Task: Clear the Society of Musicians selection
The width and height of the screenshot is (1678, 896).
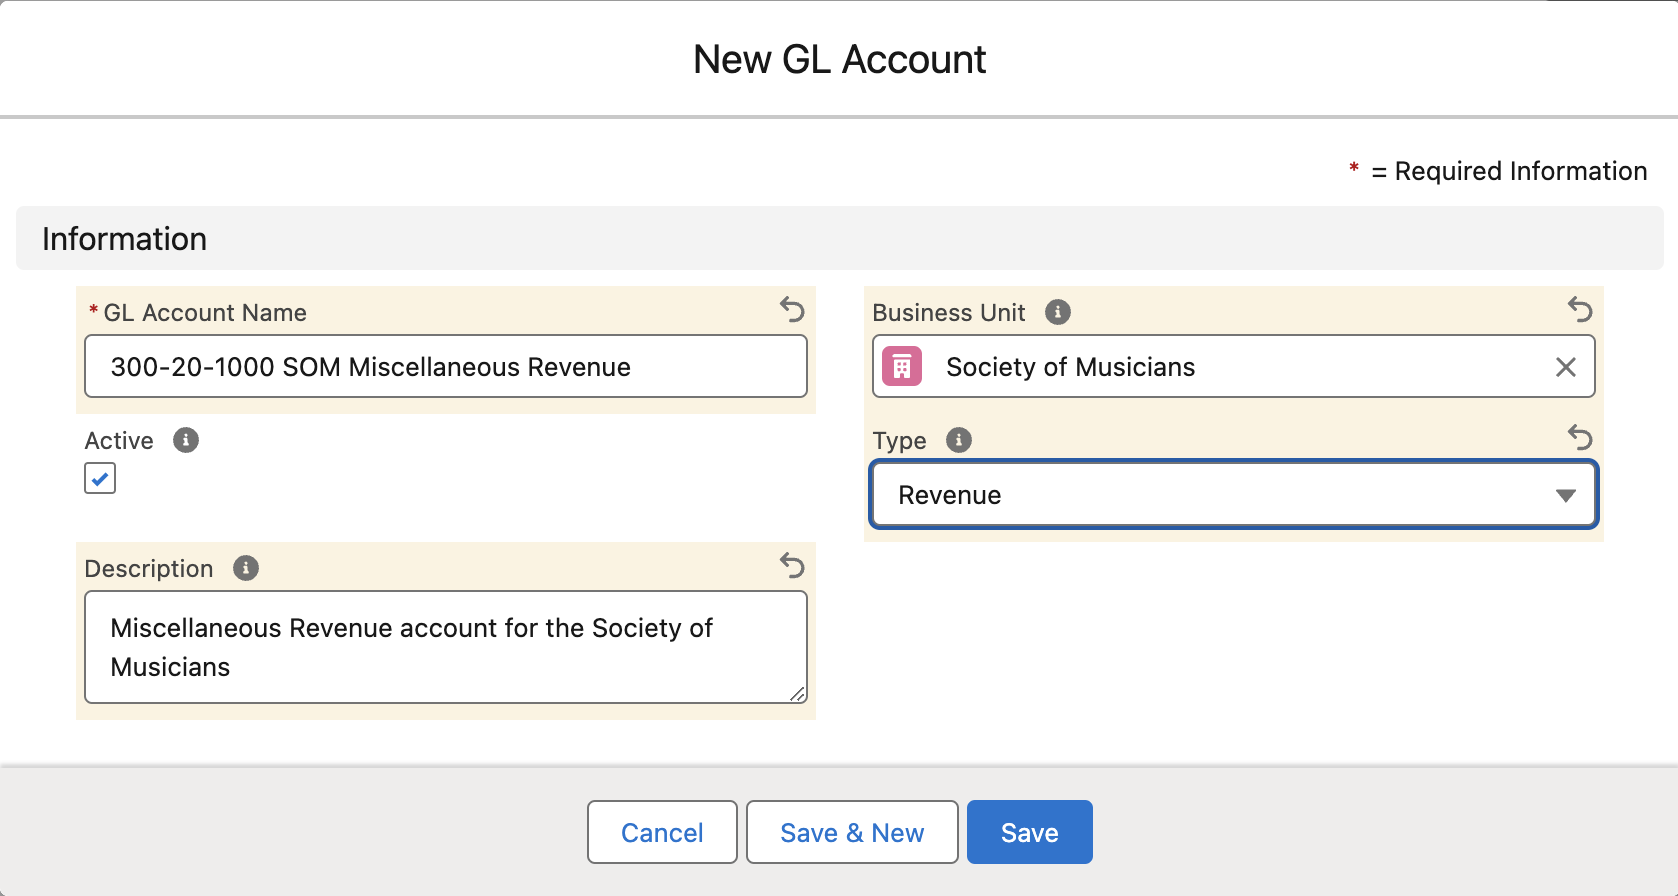Action: [x=1566, y=367]
